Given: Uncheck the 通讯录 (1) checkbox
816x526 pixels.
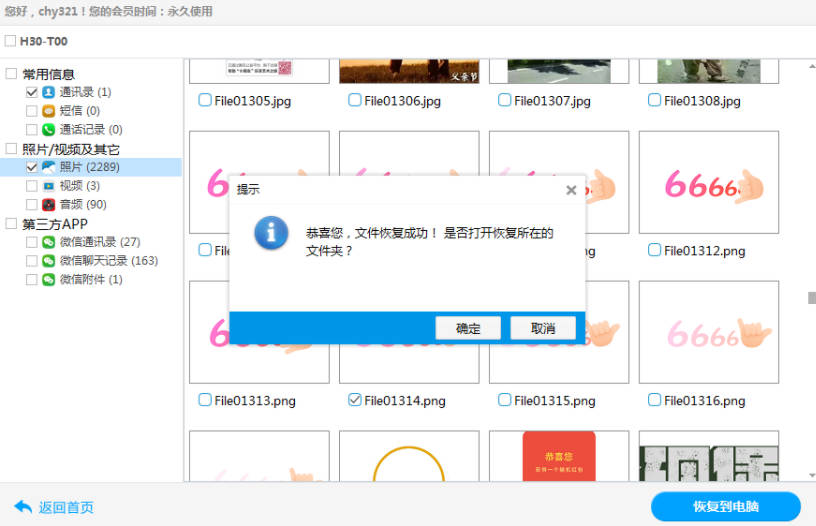Looking at the screenshot, I should 32,92.
